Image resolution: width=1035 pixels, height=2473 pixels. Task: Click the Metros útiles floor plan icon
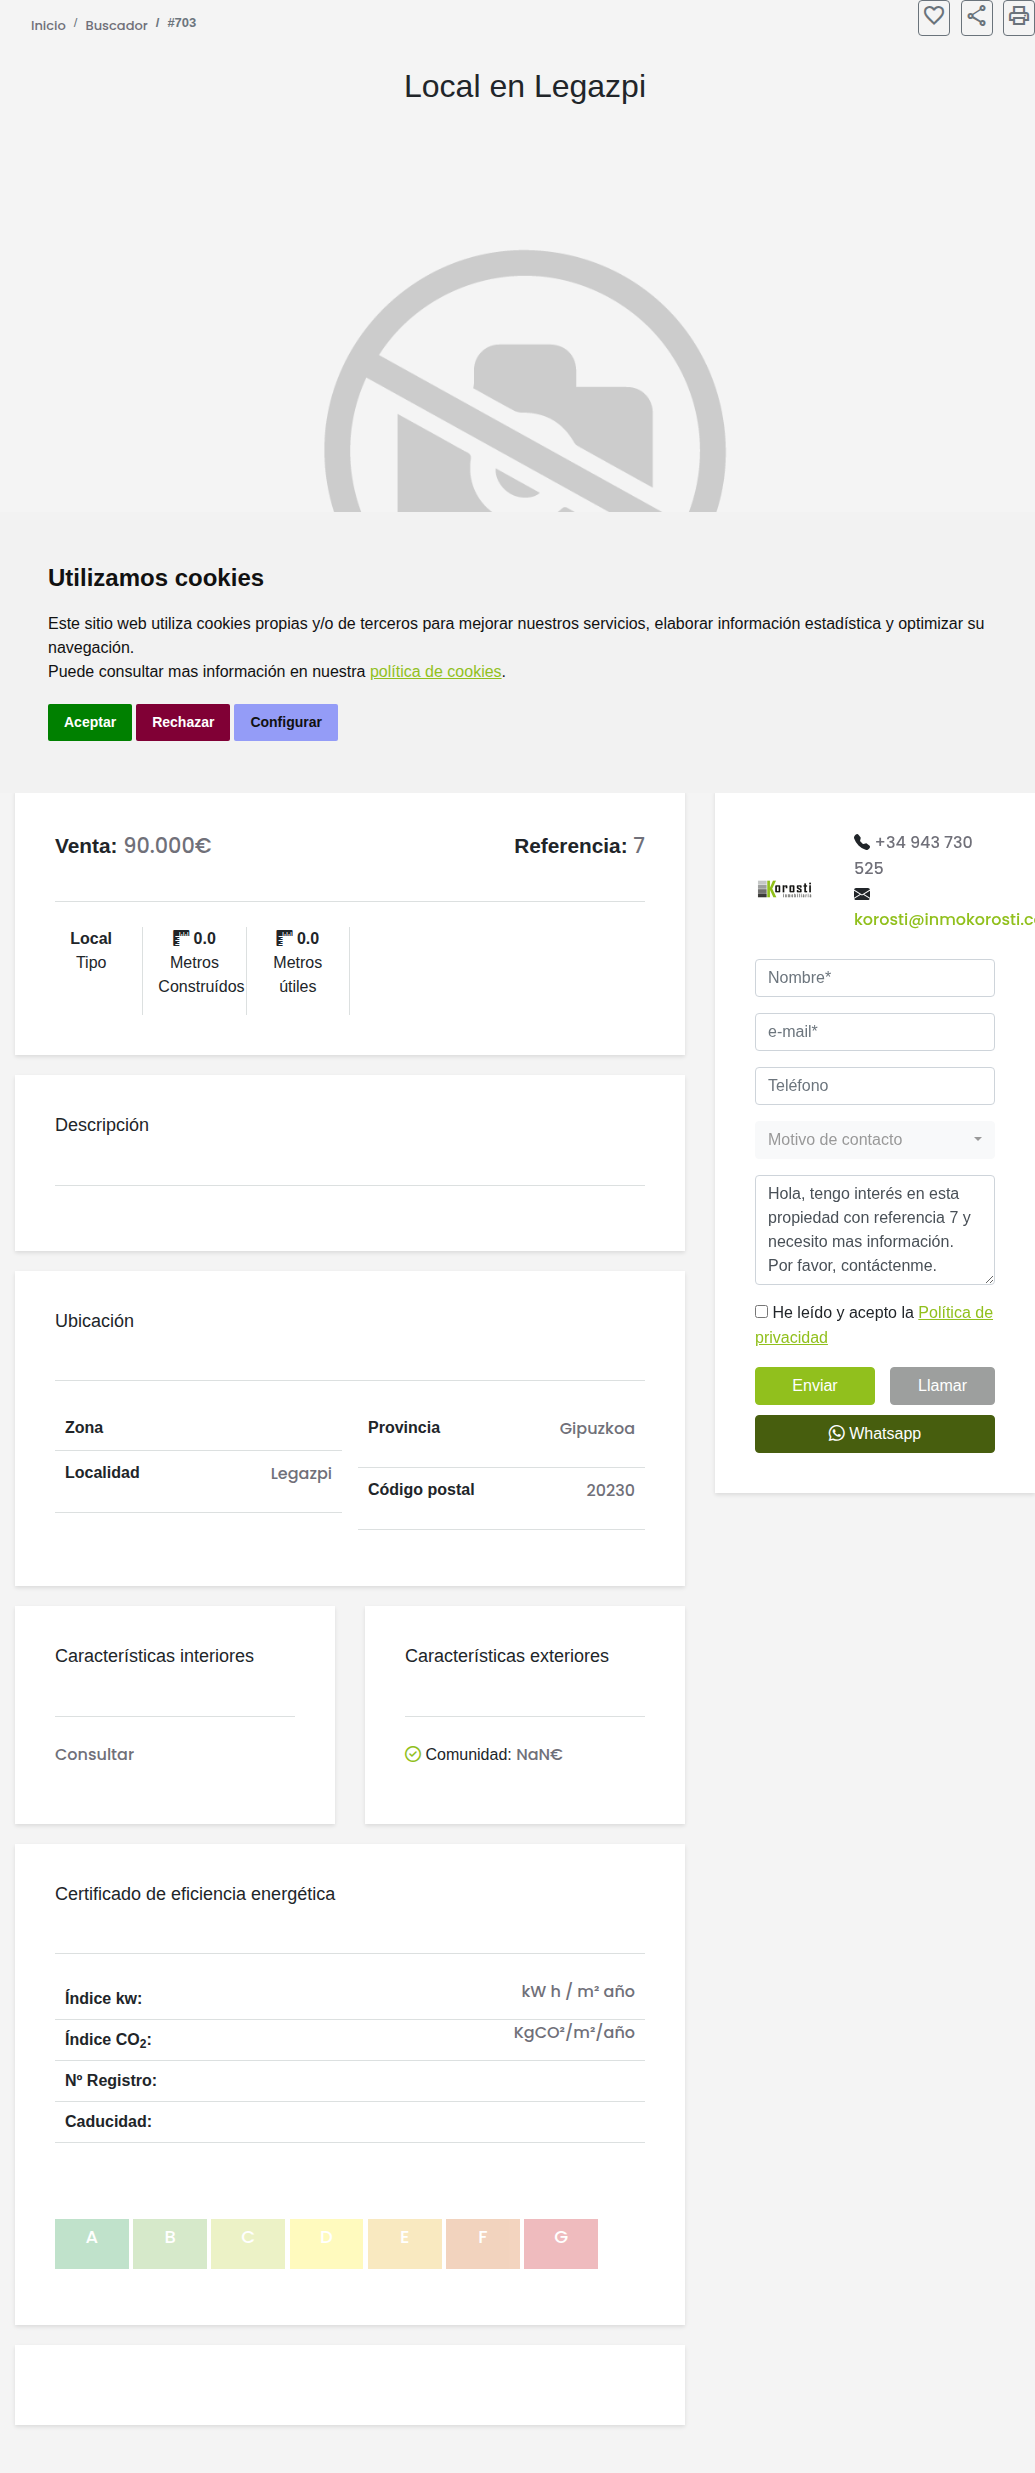(285, 938)
